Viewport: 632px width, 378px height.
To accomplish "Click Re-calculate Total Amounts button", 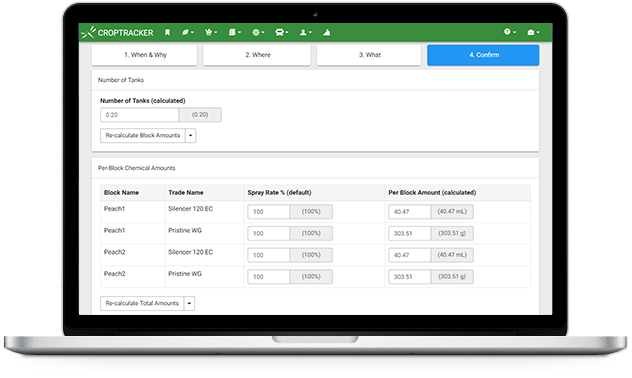I will [142, 303].
